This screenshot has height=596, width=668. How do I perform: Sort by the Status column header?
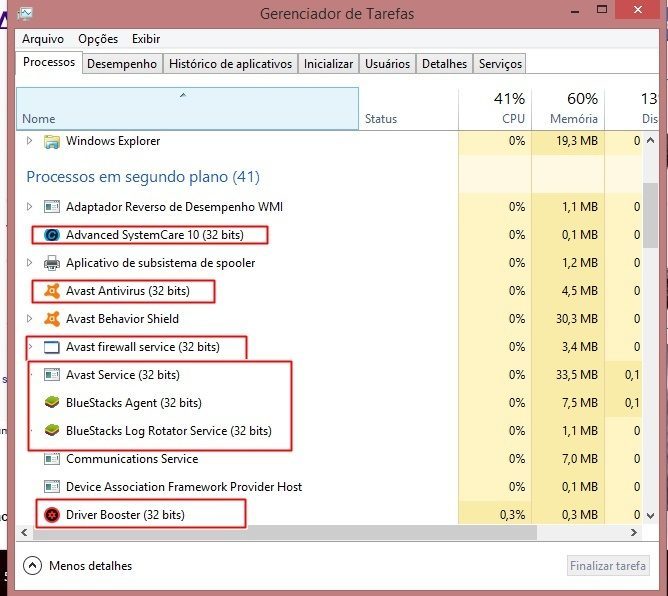pyautogui.click(x=409, y=109)
